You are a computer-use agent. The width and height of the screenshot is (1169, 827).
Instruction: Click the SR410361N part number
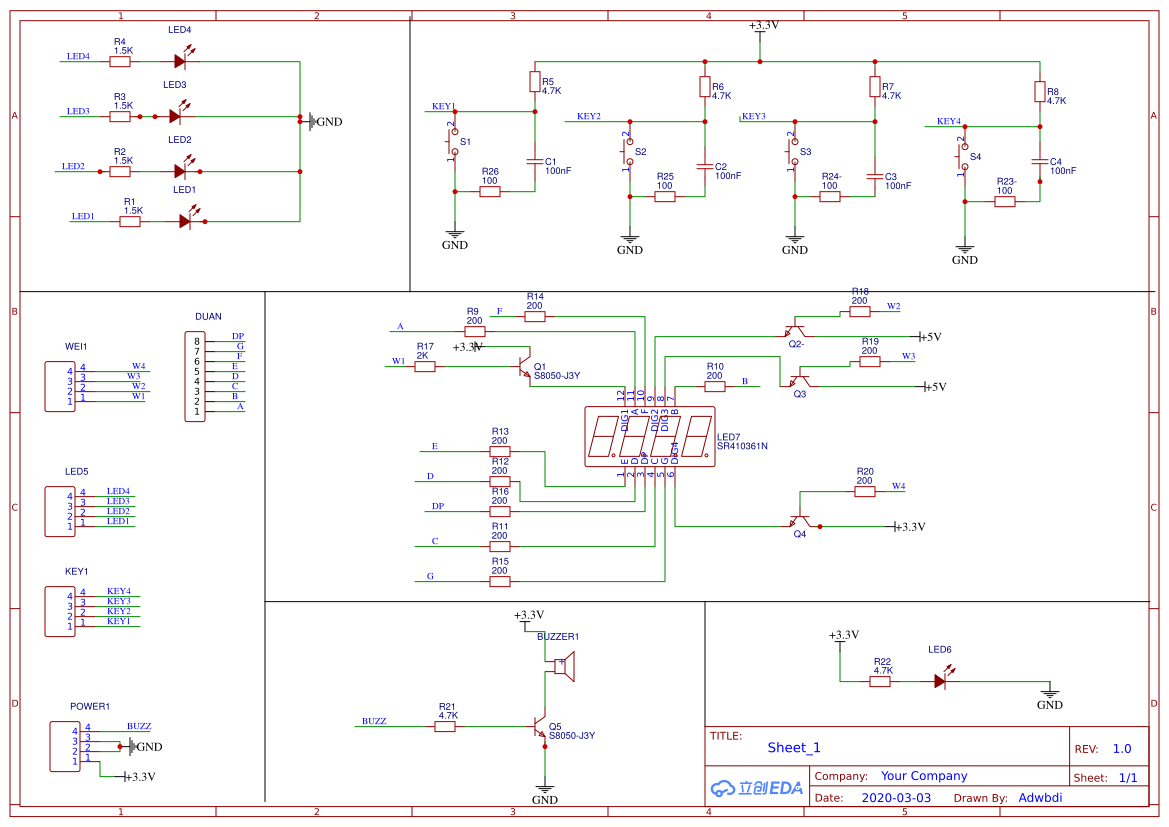coord(742,446)
